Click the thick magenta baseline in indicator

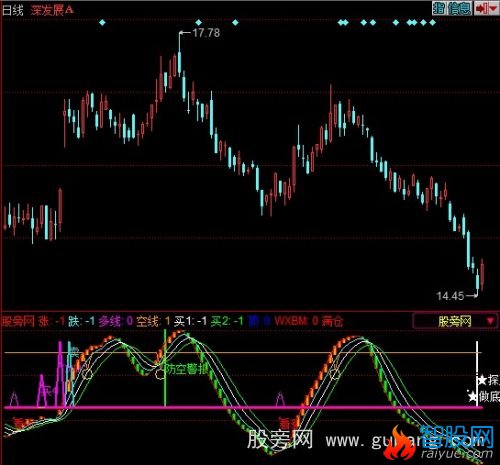(243, 407)
